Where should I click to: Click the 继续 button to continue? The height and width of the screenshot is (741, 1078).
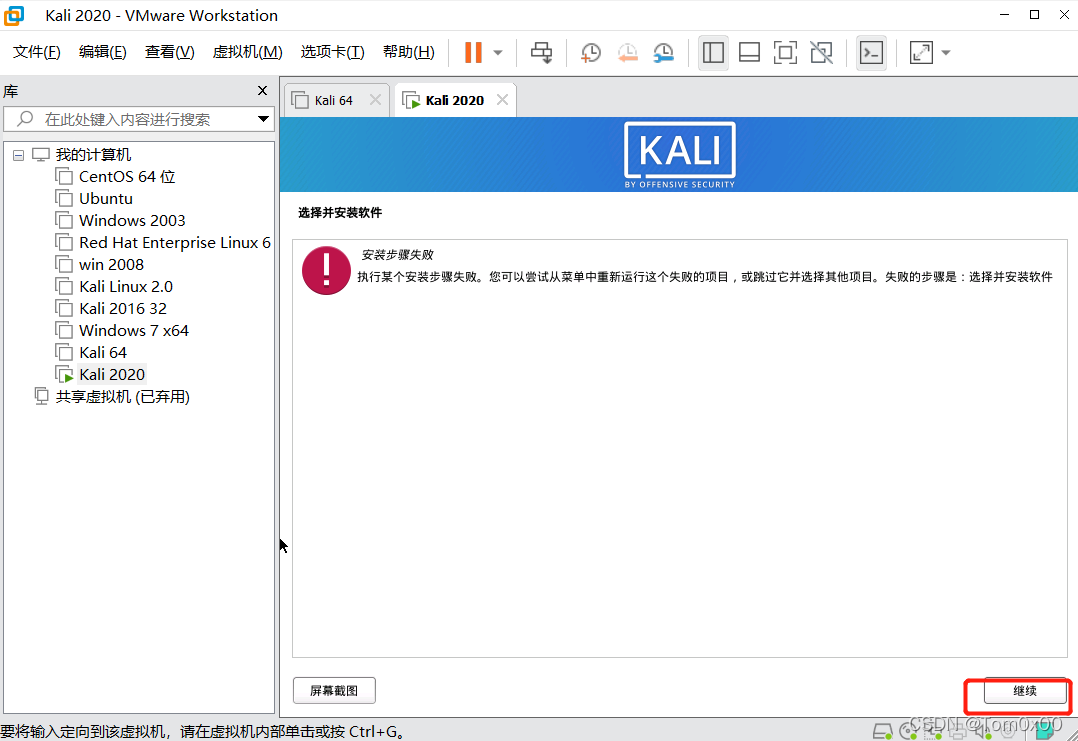[x=1024, y=691]
